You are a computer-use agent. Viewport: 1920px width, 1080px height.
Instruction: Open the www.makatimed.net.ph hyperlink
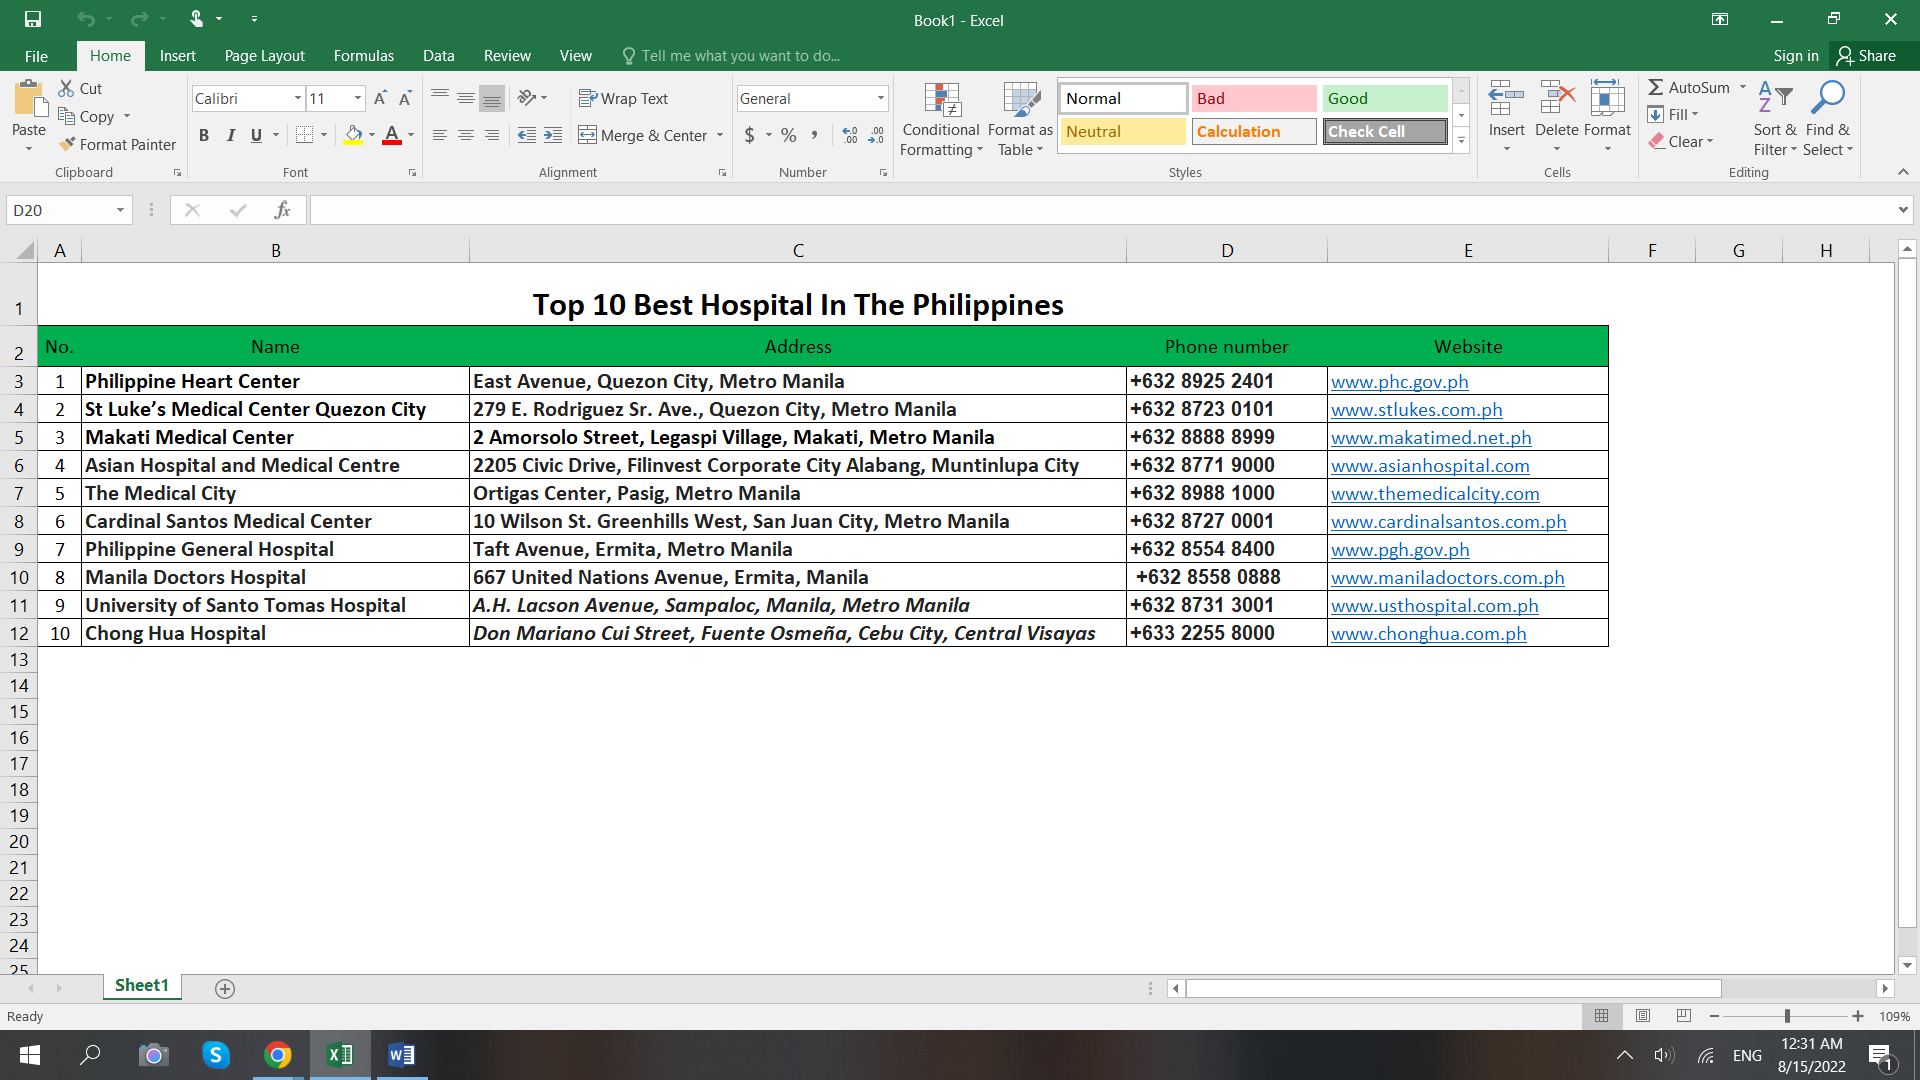1431,437
